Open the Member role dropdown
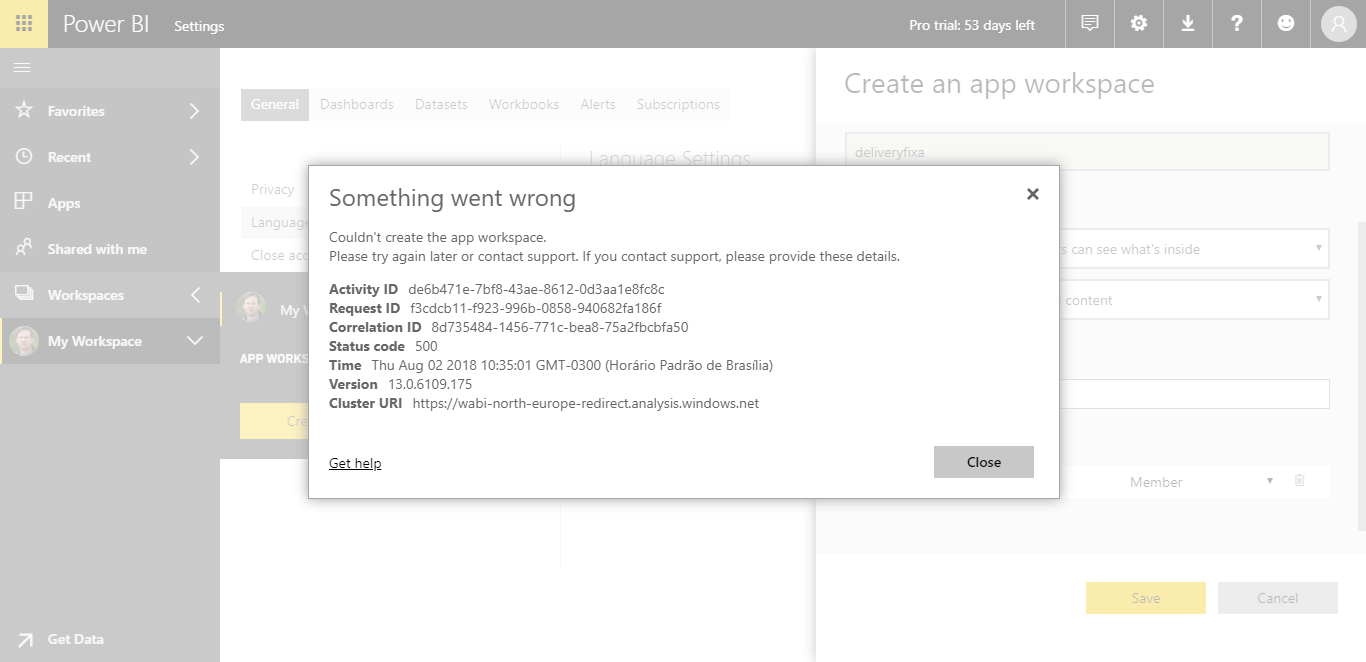Screen dimensions: 1366x662 [1201, 482]
